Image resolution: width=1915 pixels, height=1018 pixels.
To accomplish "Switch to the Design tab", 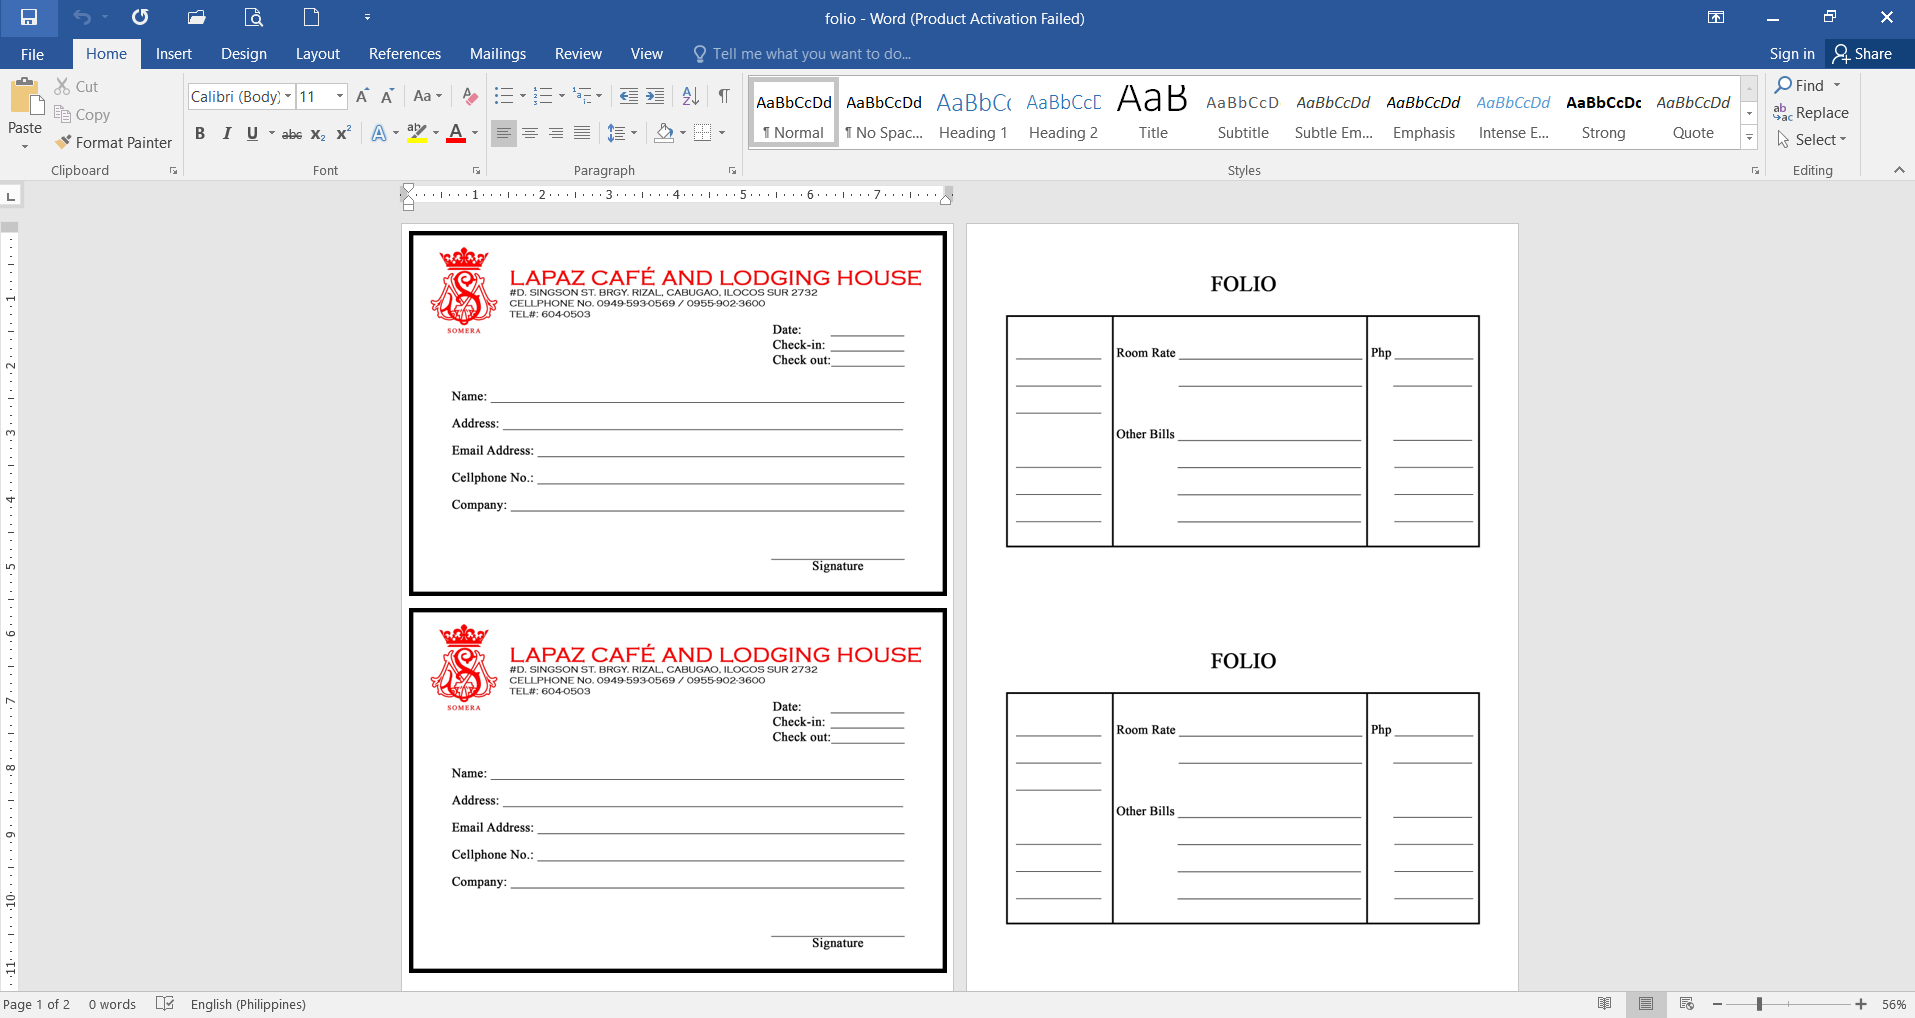I will click(x=244, y=54).
